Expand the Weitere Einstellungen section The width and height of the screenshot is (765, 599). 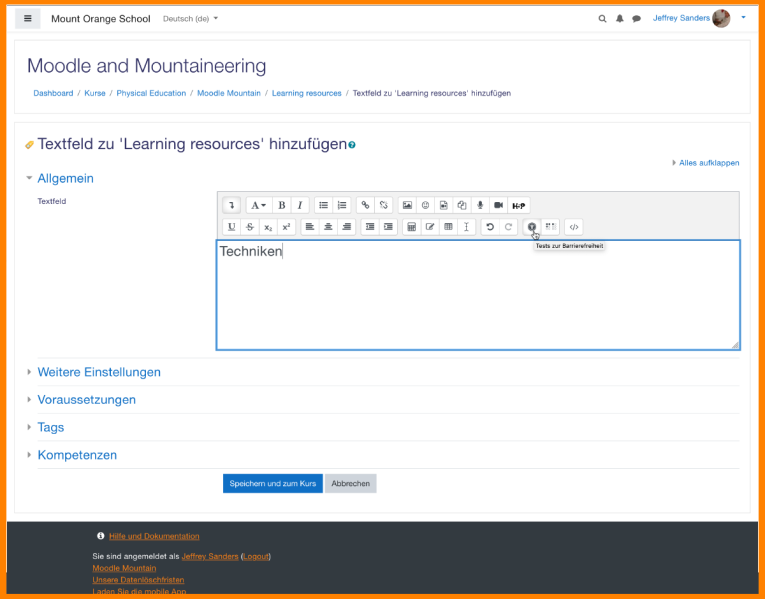pyautogui.click(x=99, y=372)
